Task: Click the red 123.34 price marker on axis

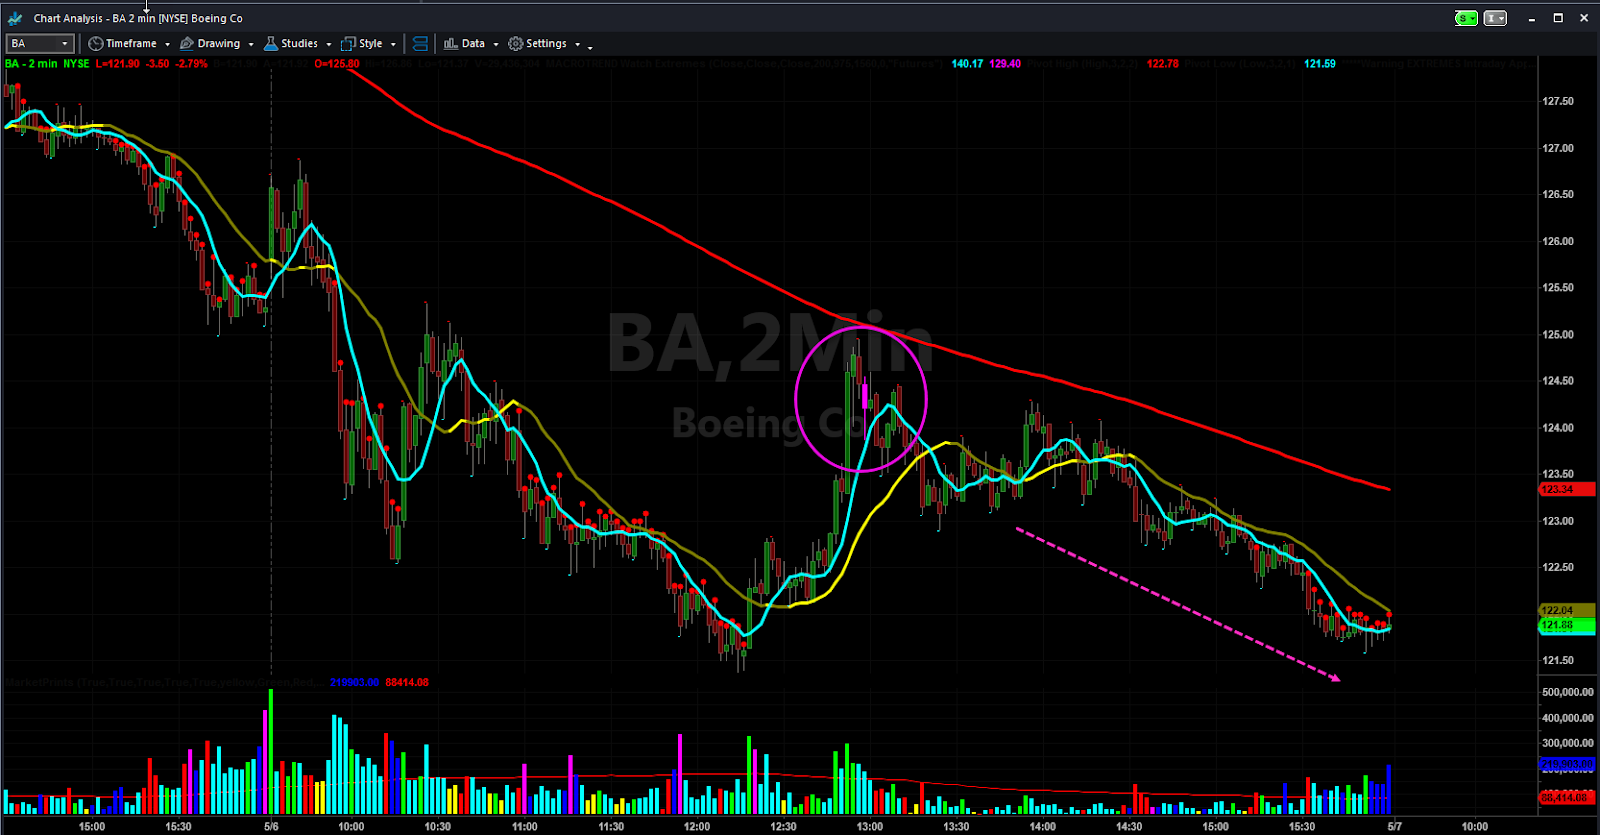Action: [x=1566, y=489]
